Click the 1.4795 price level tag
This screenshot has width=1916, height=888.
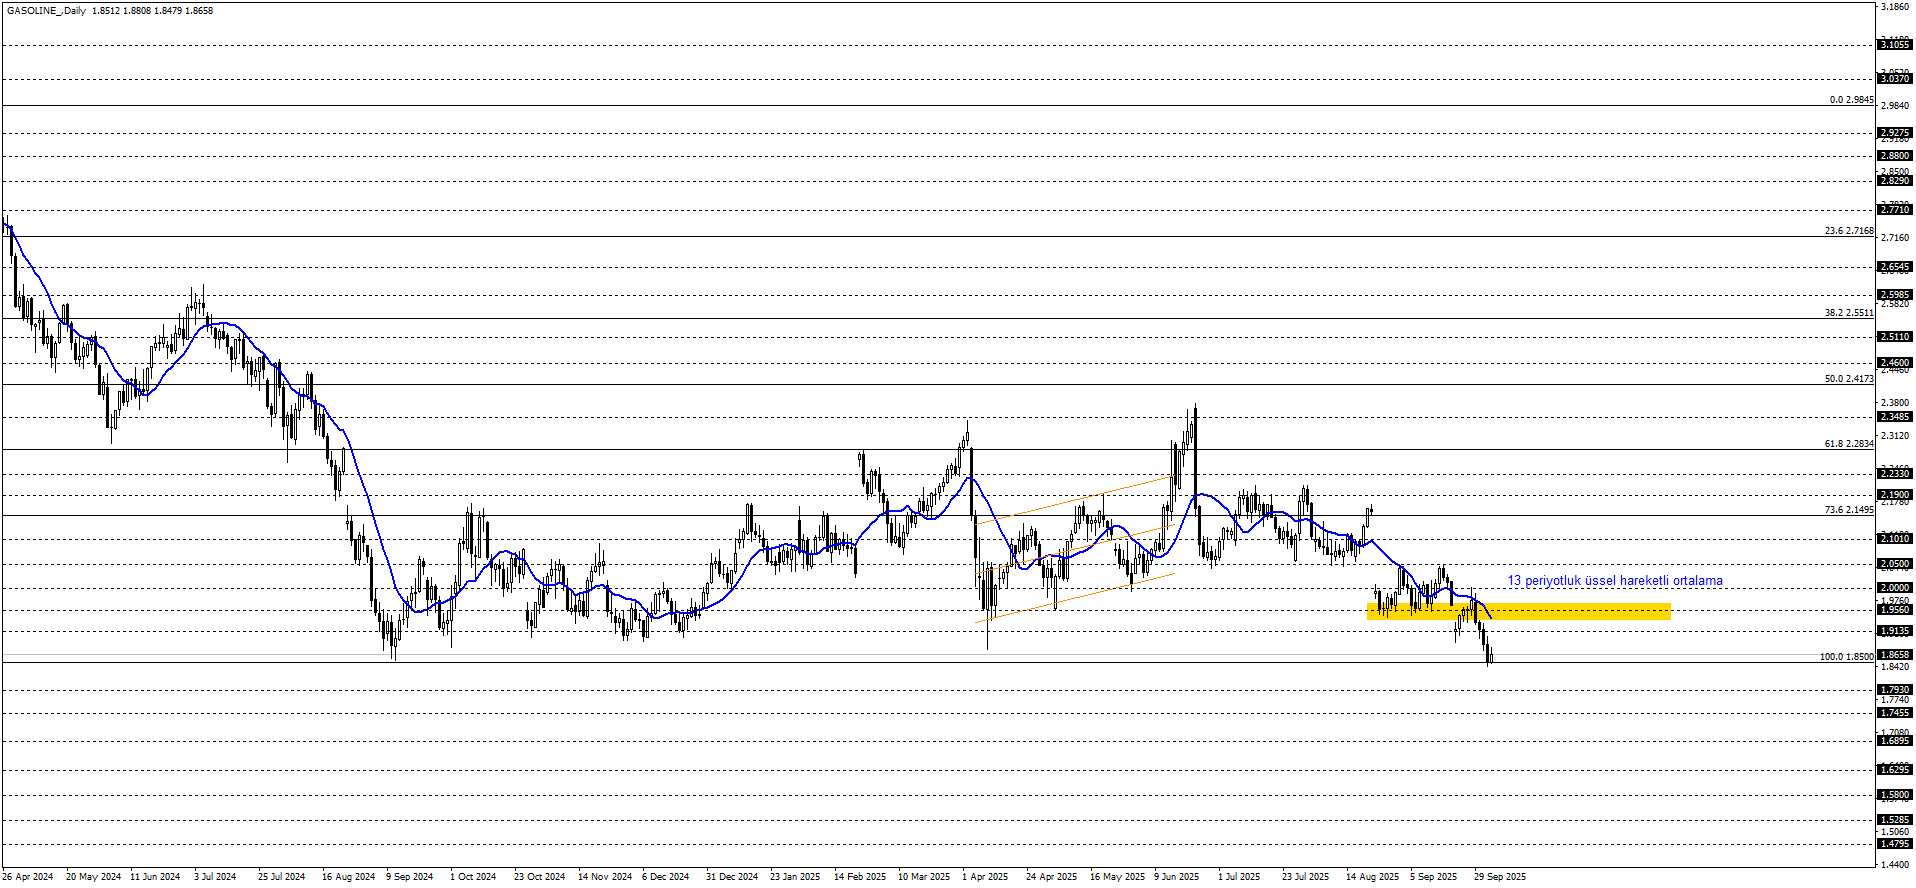[x=1895, y=844]
